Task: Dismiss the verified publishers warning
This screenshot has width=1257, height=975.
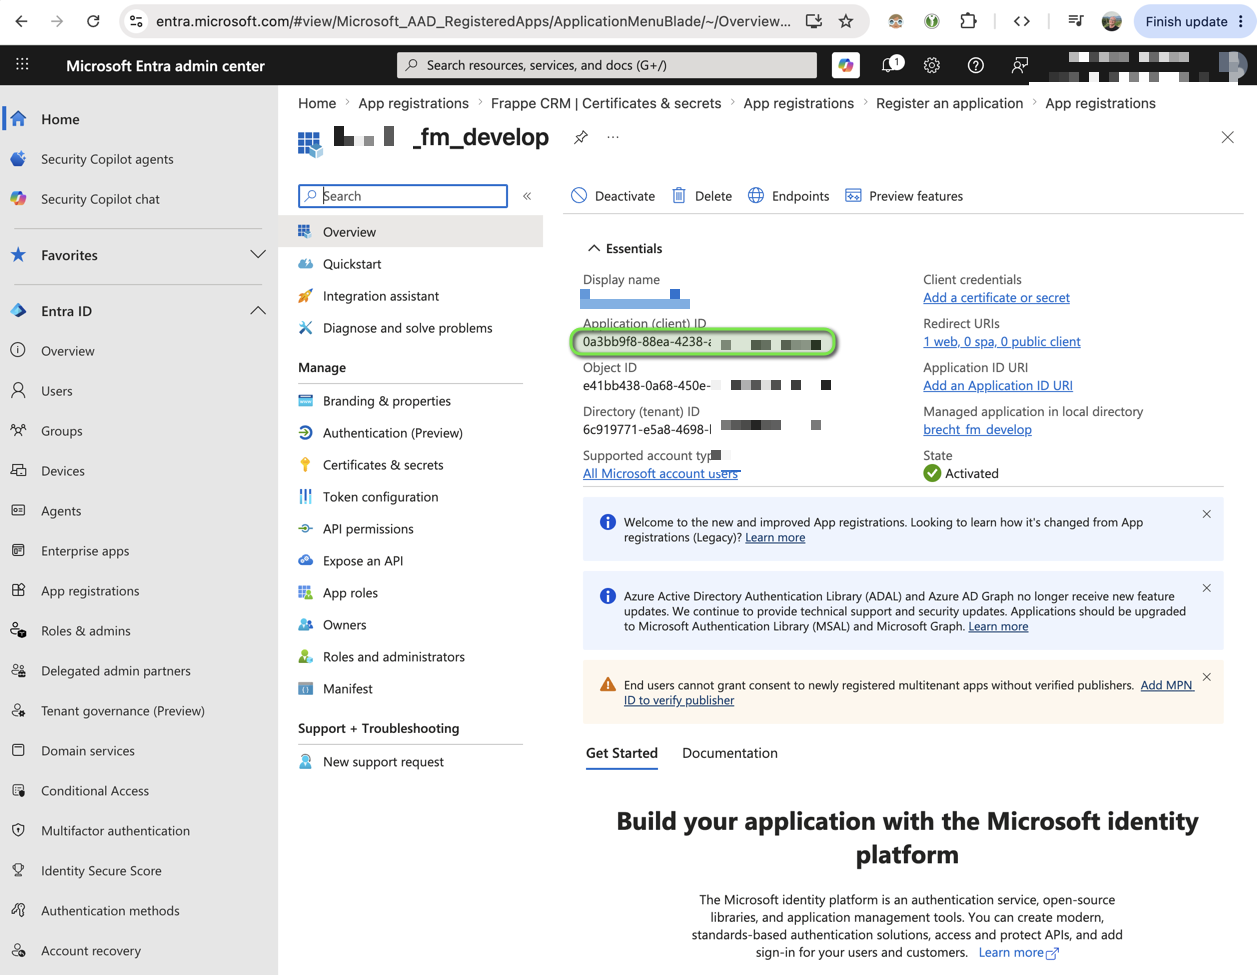Action: click(1206, 677)
